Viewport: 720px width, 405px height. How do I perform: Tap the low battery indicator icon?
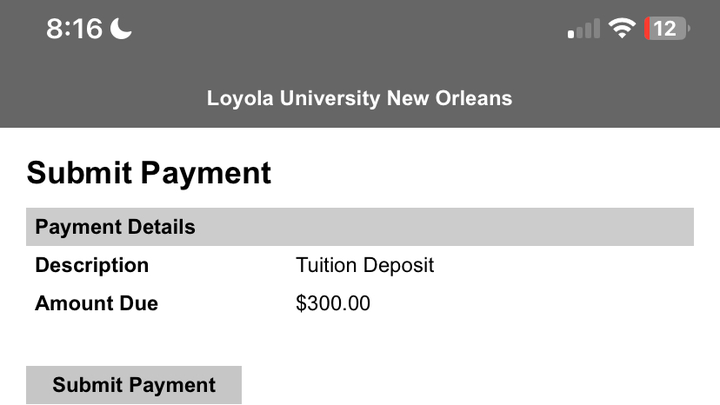[667, 28]
